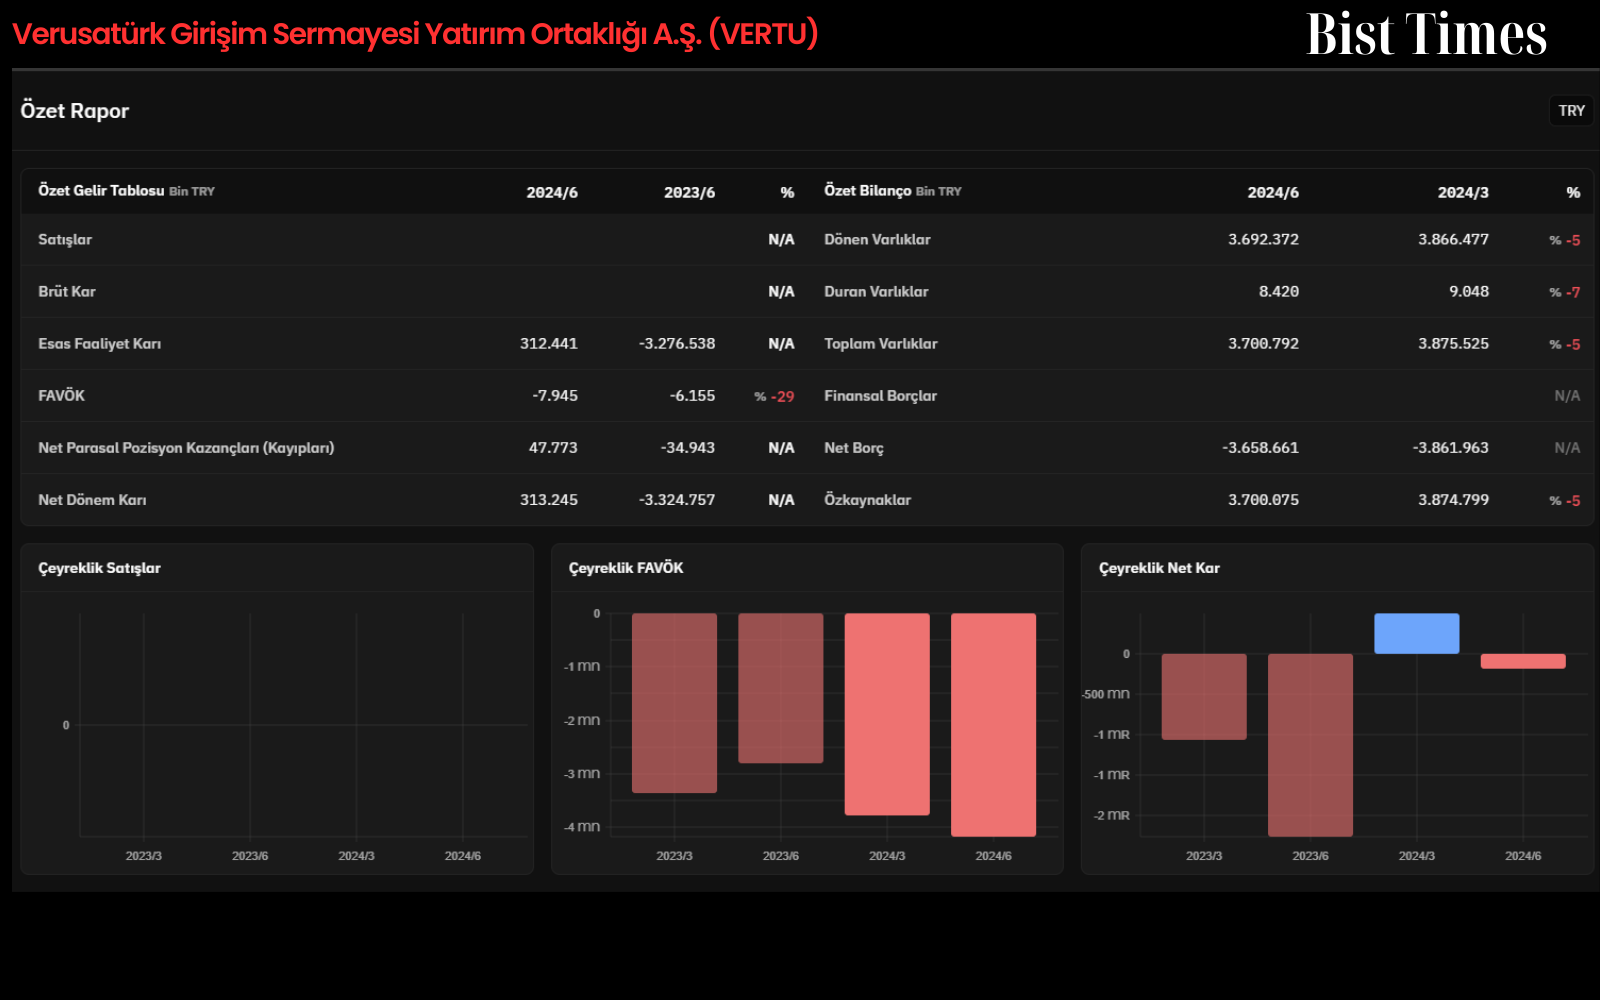
Task: Click Net Parasal Pozisyon value 47.773
Action: [553, 448]
